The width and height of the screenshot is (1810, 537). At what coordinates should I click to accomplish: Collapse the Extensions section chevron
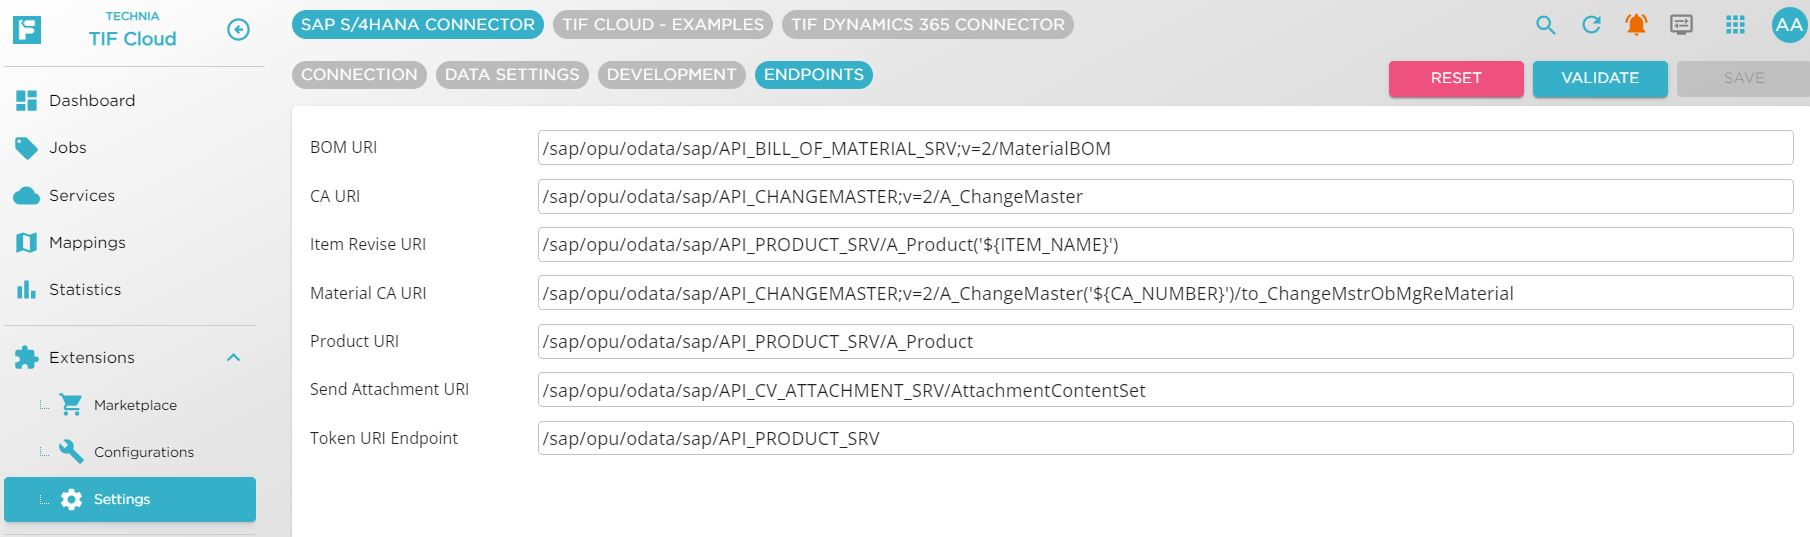click(x=234, y=358)
